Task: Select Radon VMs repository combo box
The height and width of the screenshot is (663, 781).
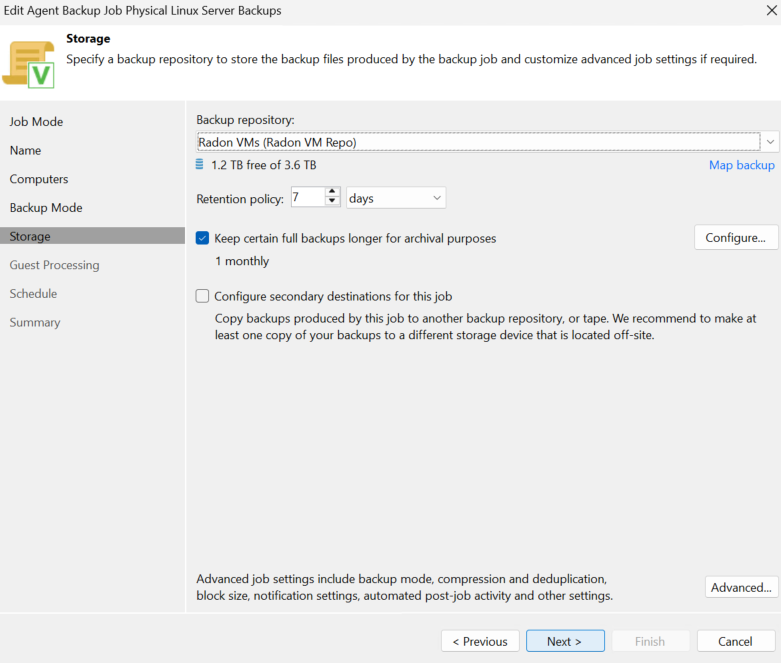Action: pos(479,142)
